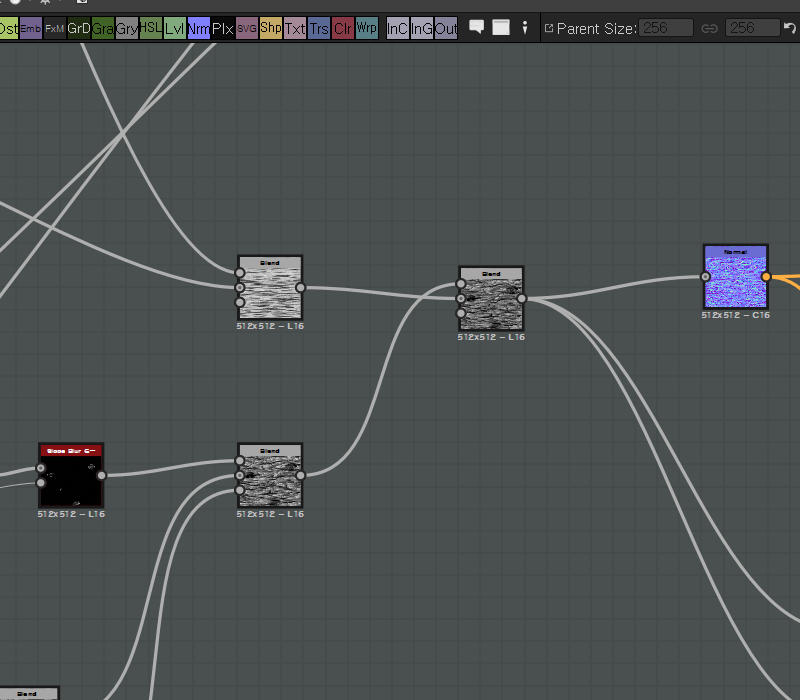
Task: Click the icon beside Parent Size label
Action: 549,28
